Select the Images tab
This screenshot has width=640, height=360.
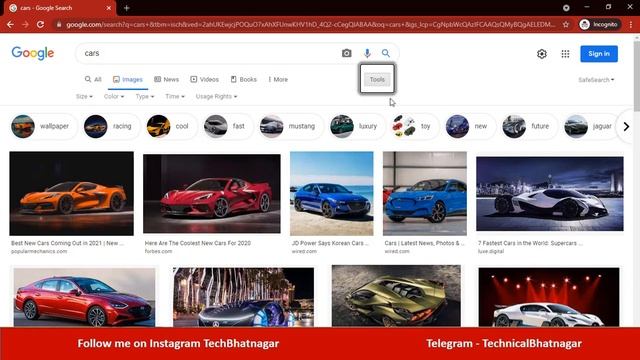tap(128, 79)
